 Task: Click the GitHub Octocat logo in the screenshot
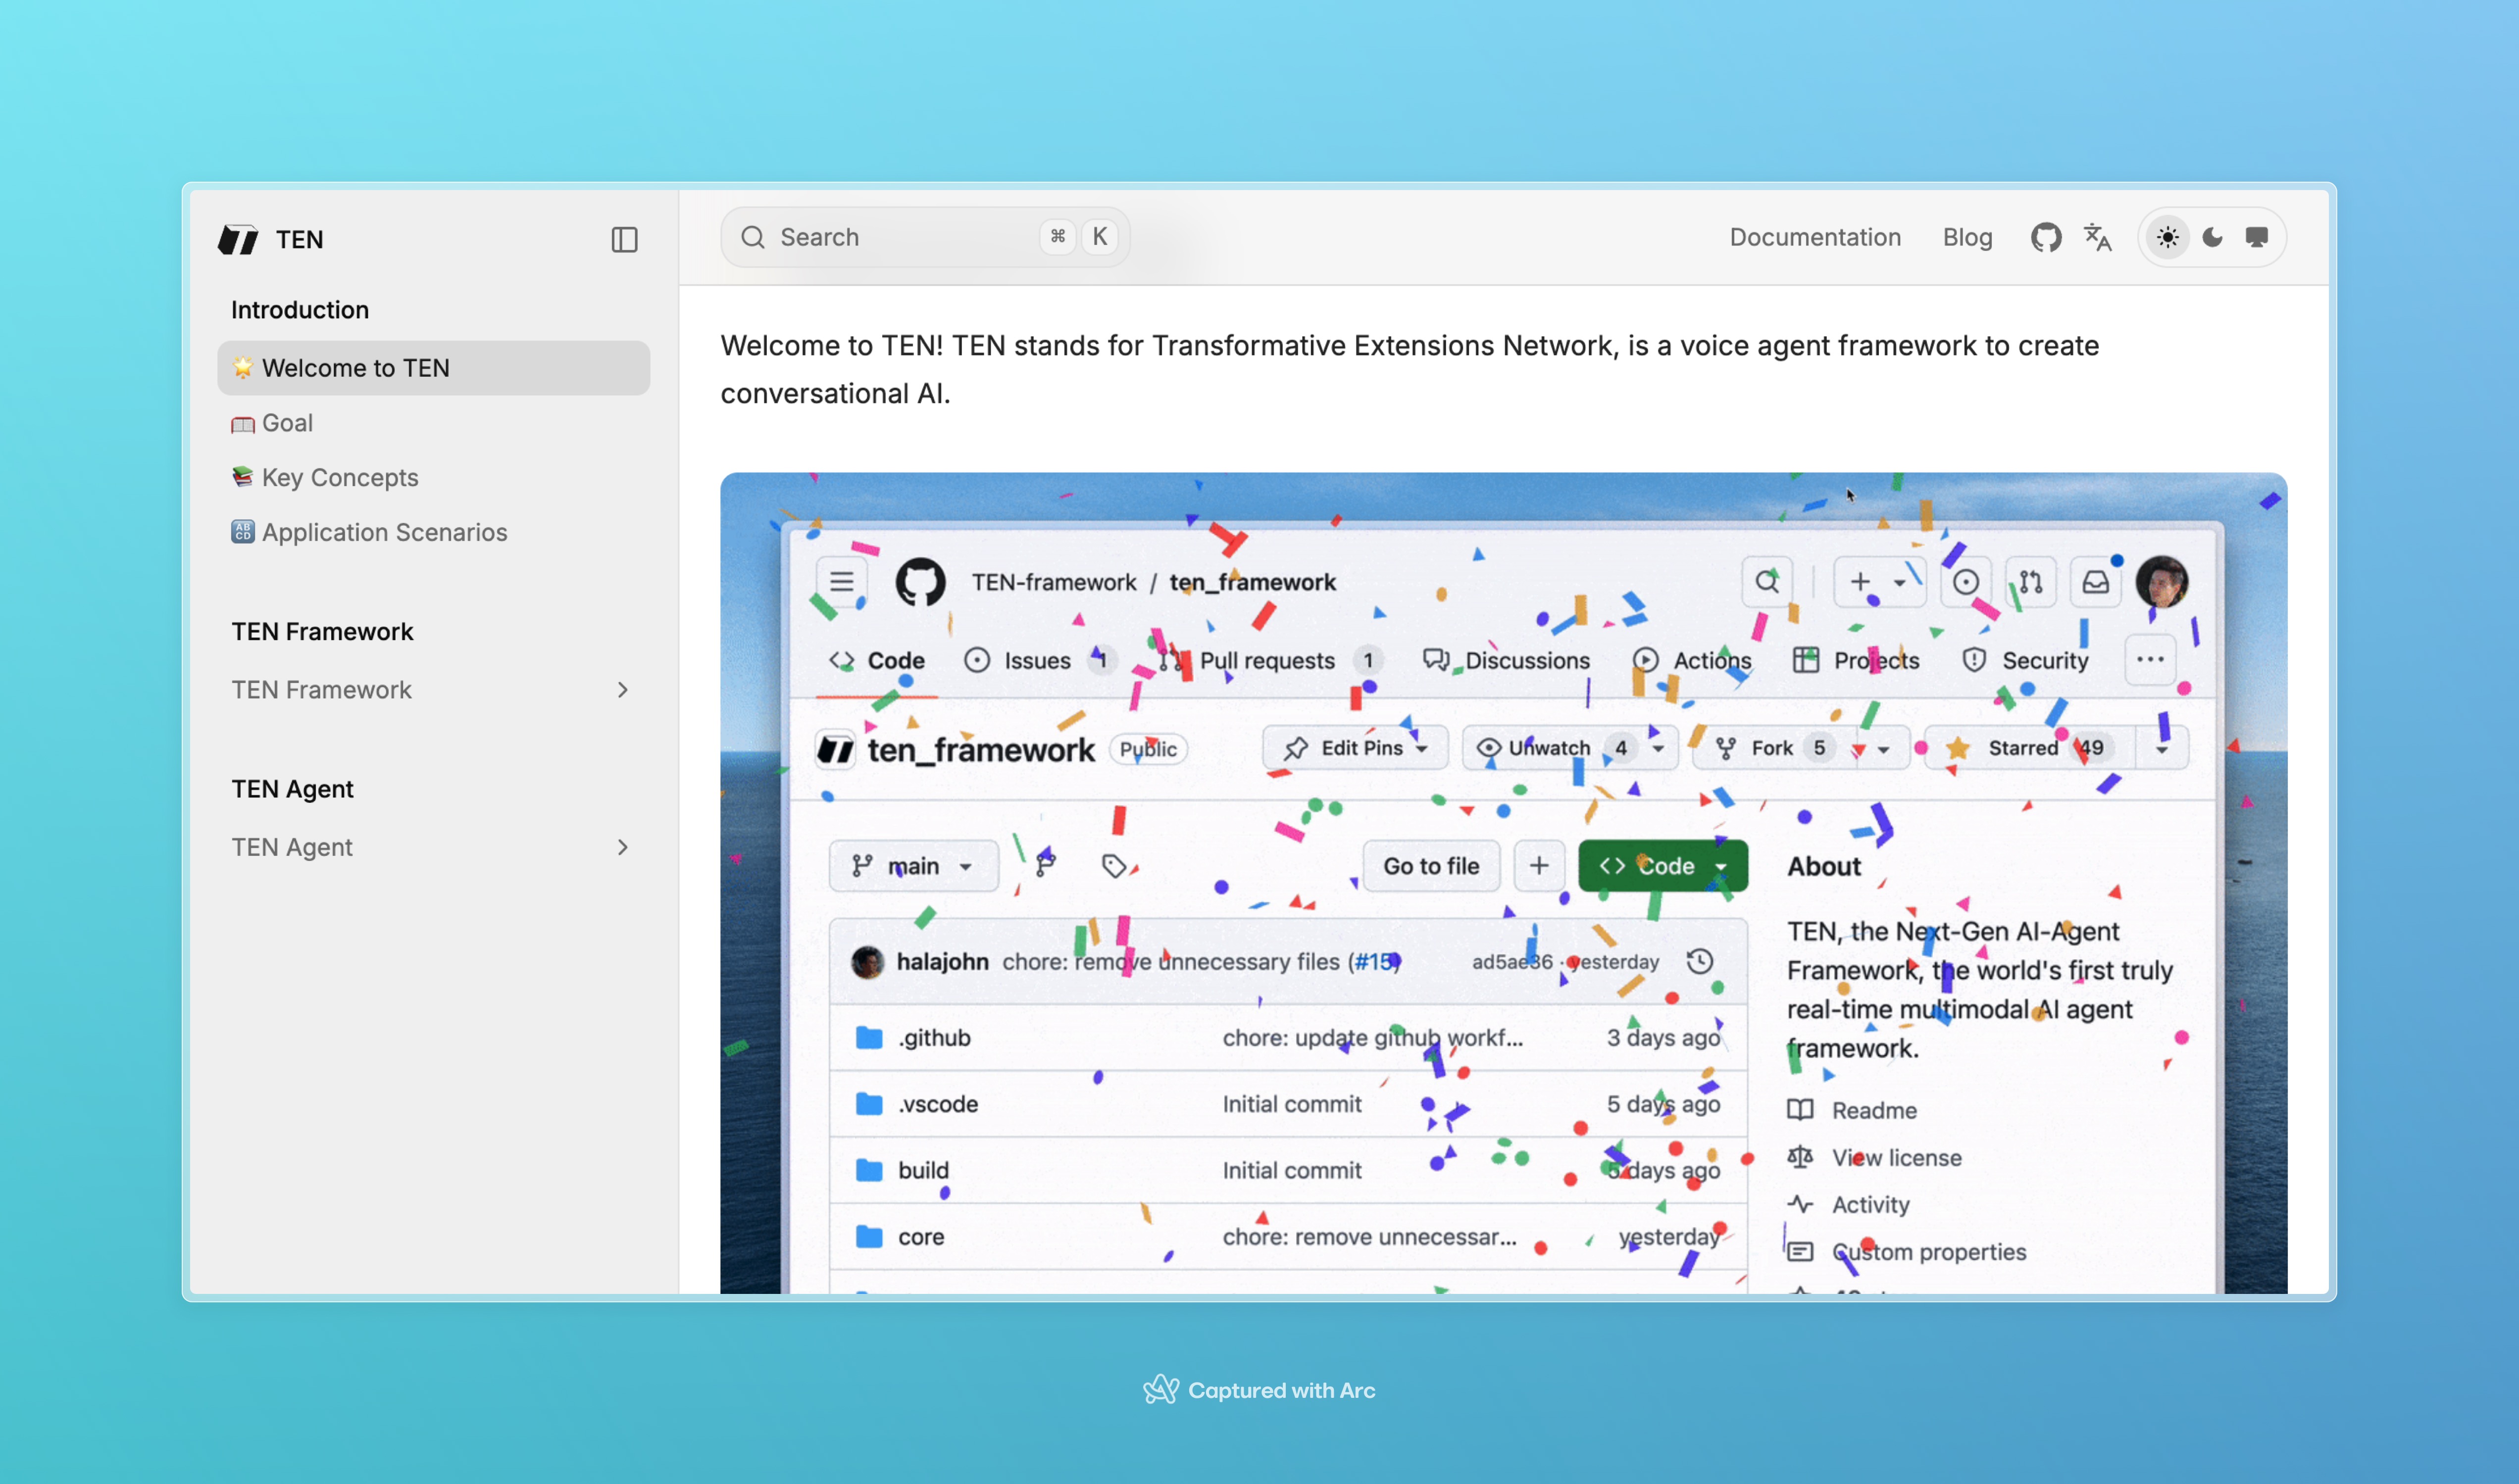tap(920, 582)
